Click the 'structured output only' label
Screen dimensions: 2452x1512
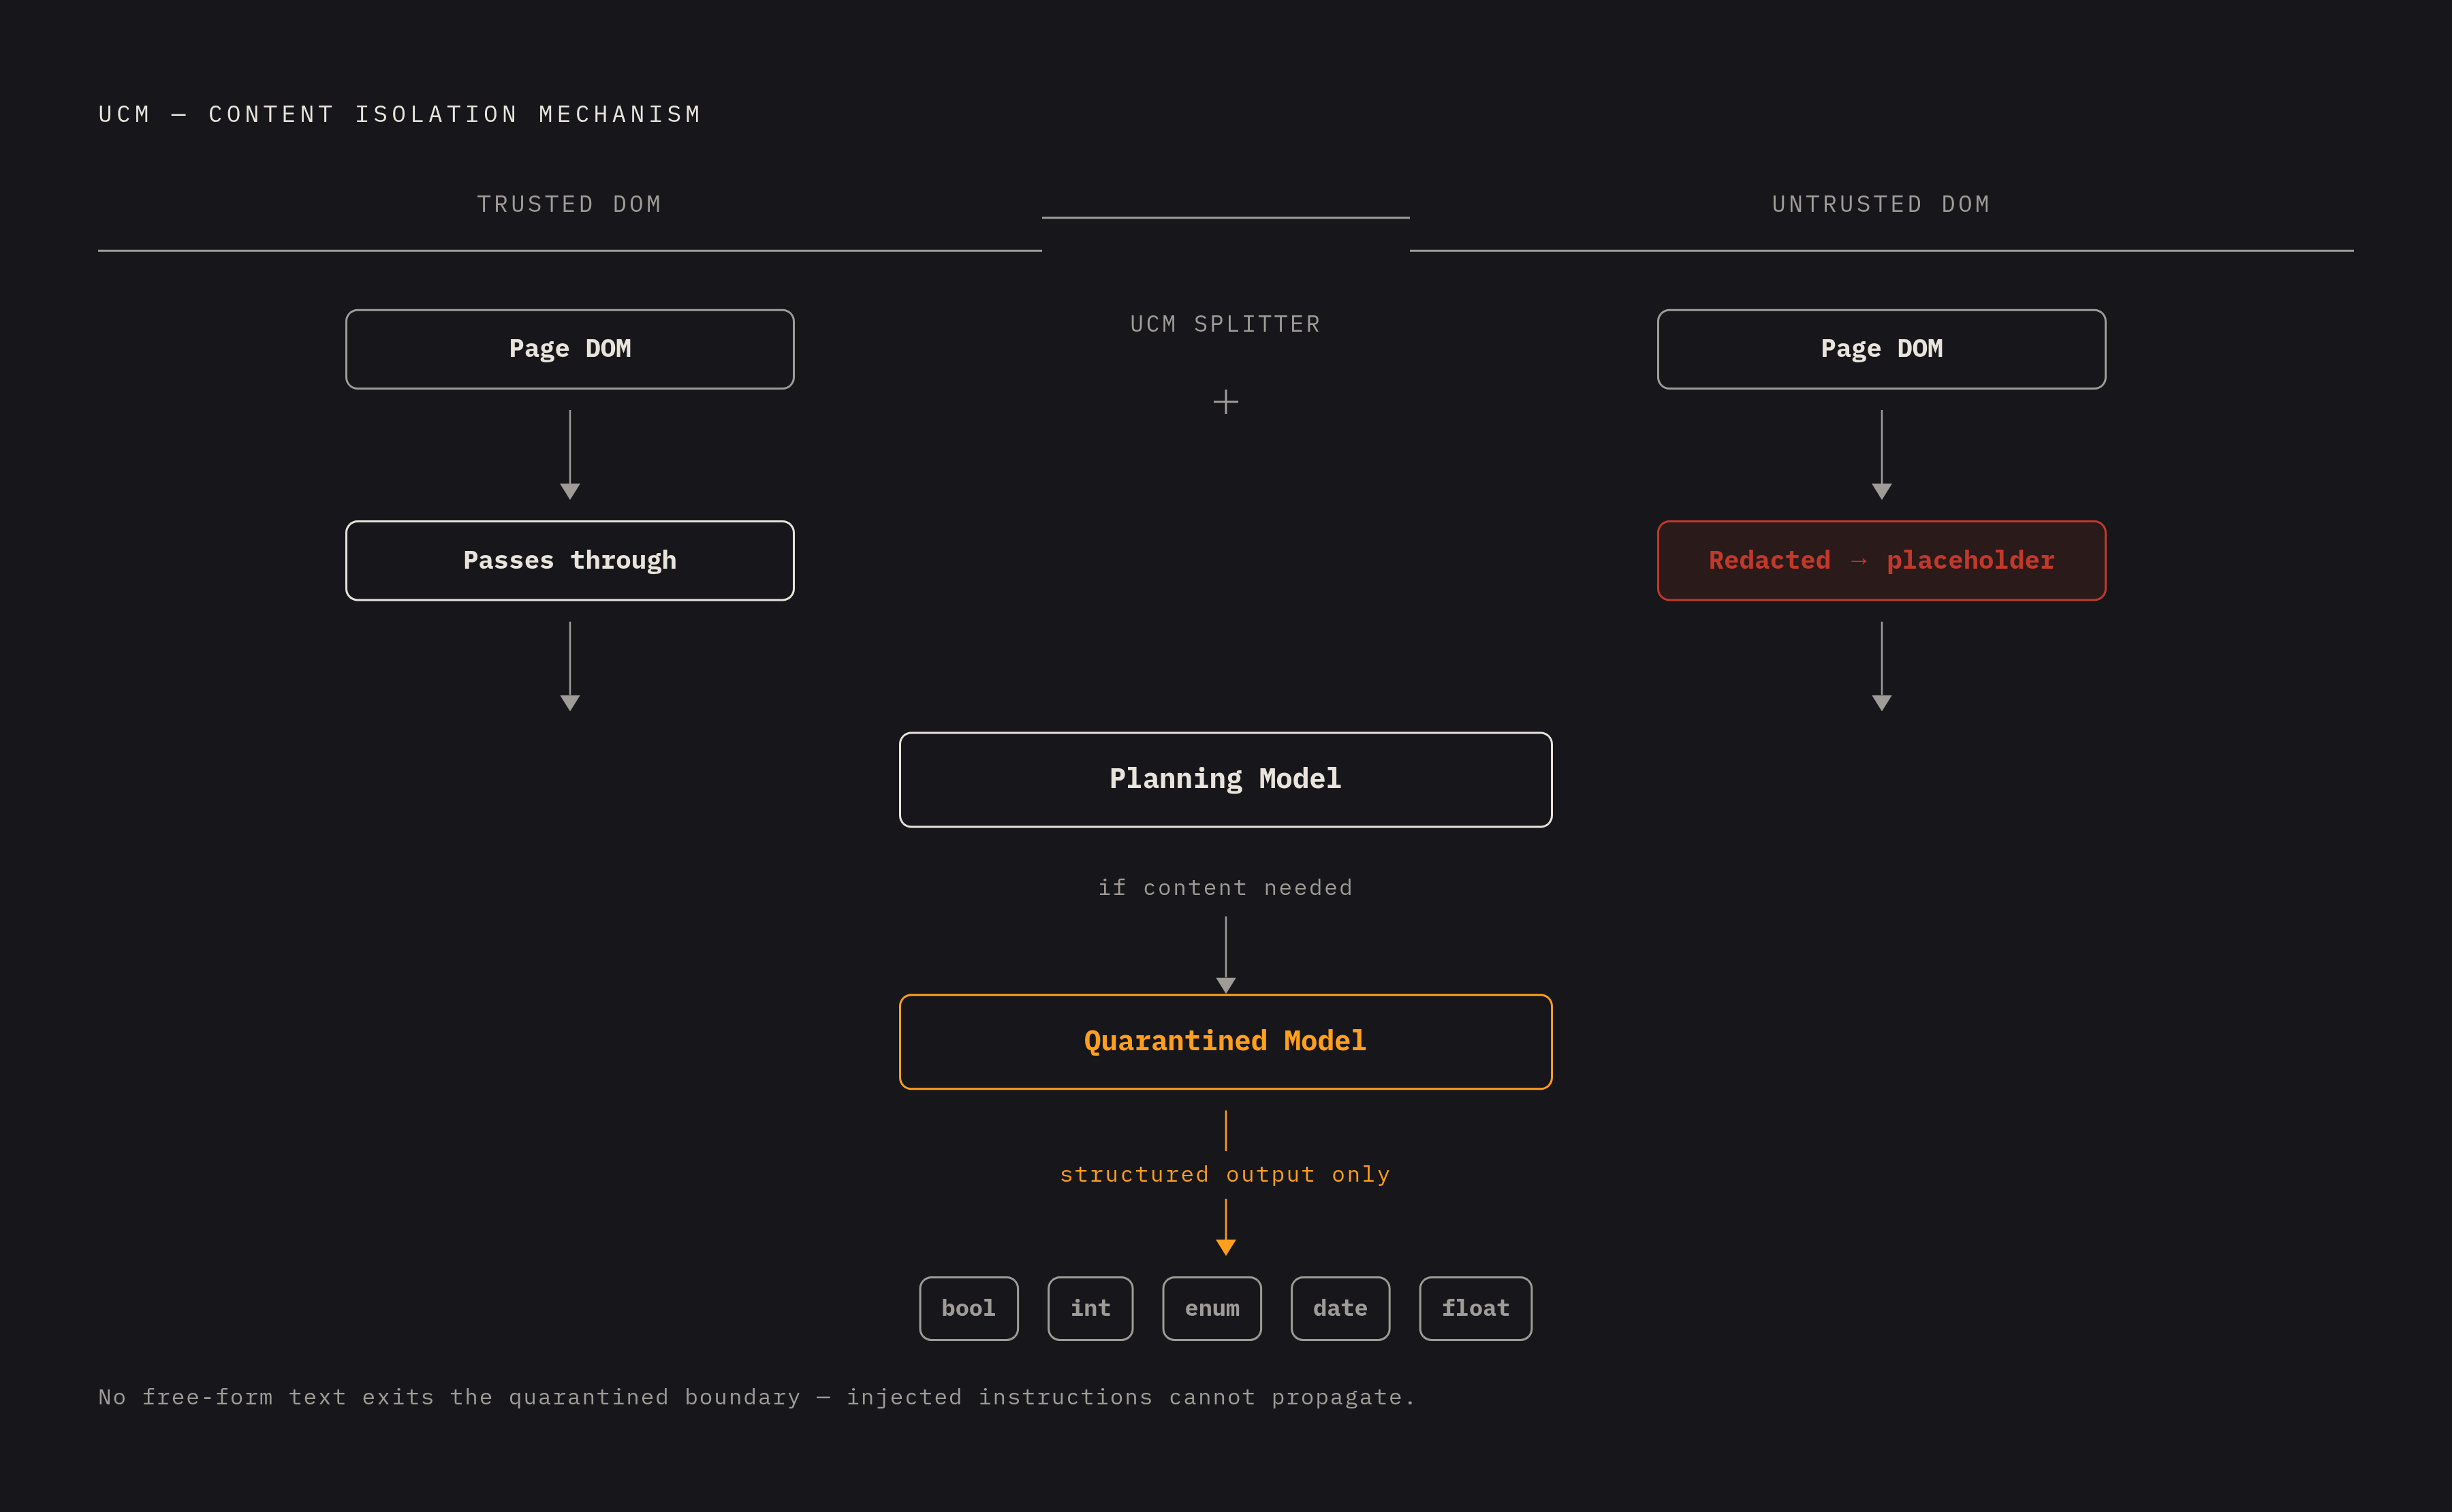[1225, 1174]
